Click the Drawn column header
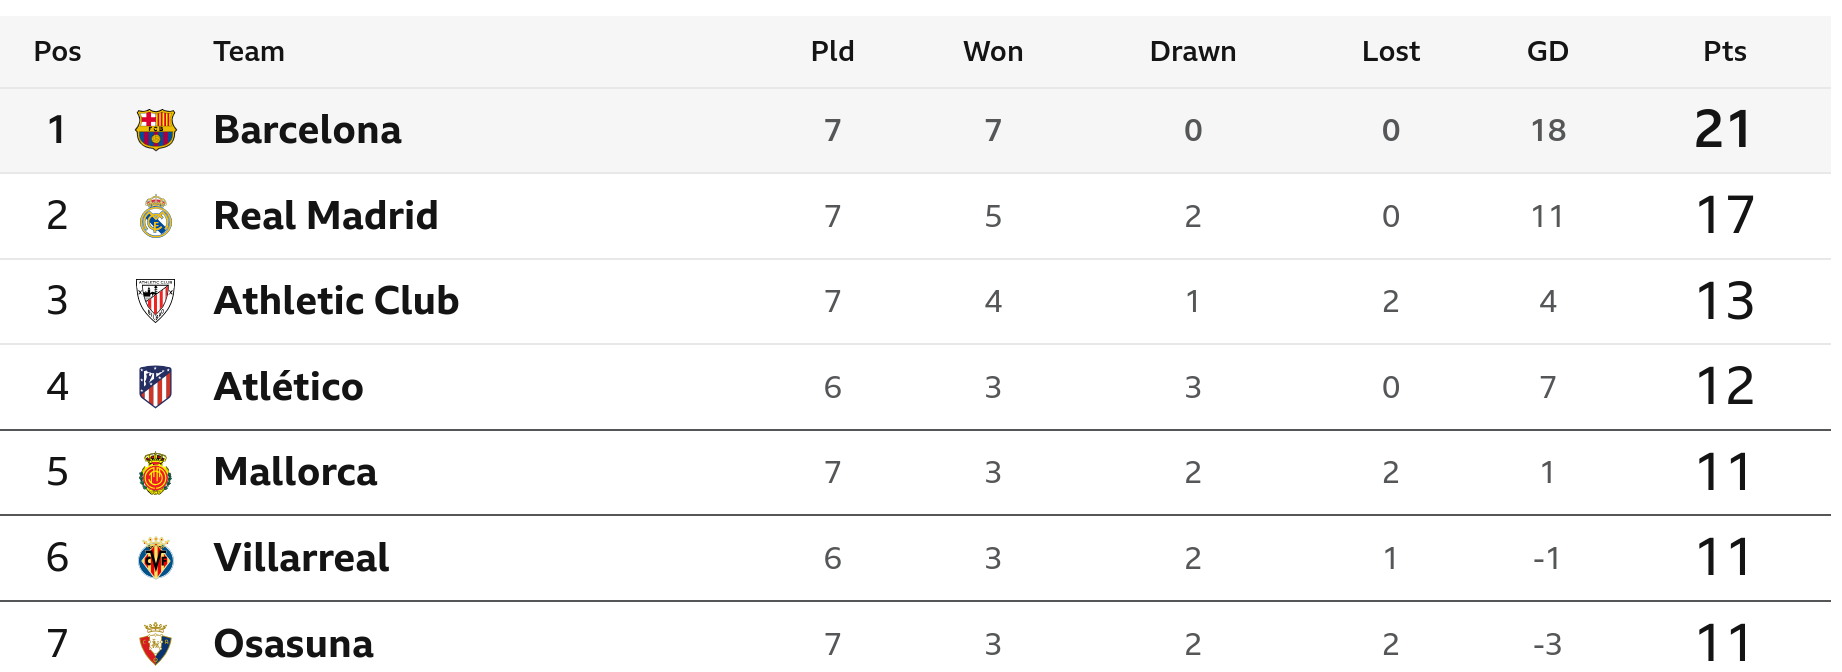Screen dimensions: 1842x672 [1192, 52]
